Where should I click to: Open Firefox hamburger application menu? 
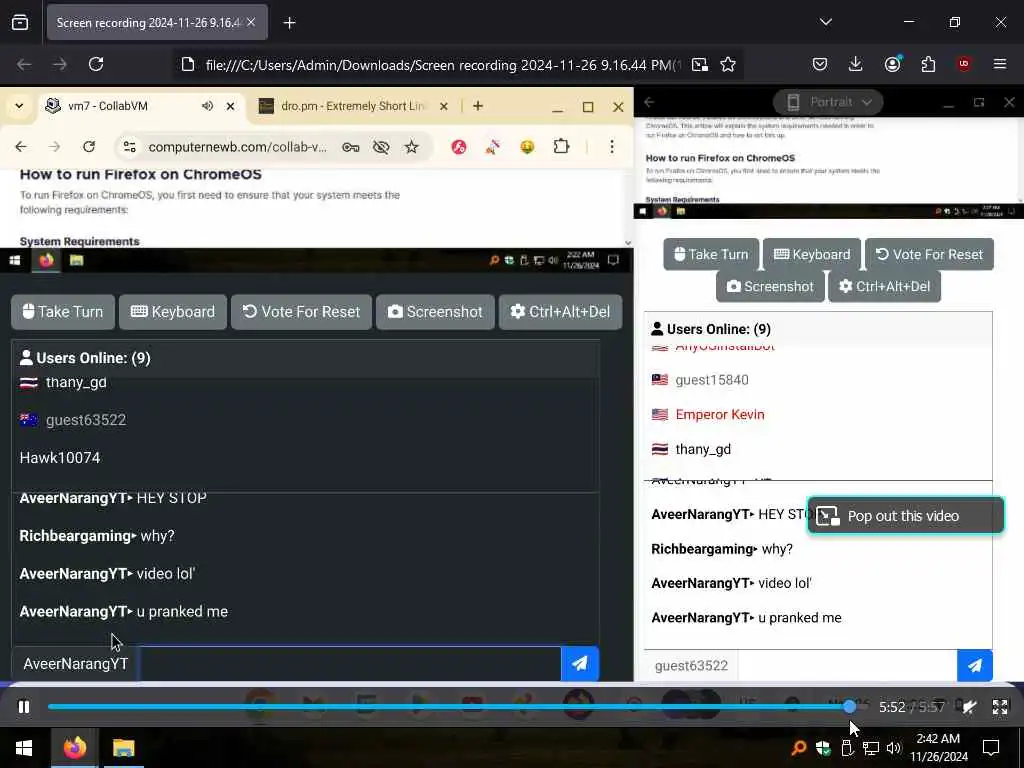(x=1000, y=64)
